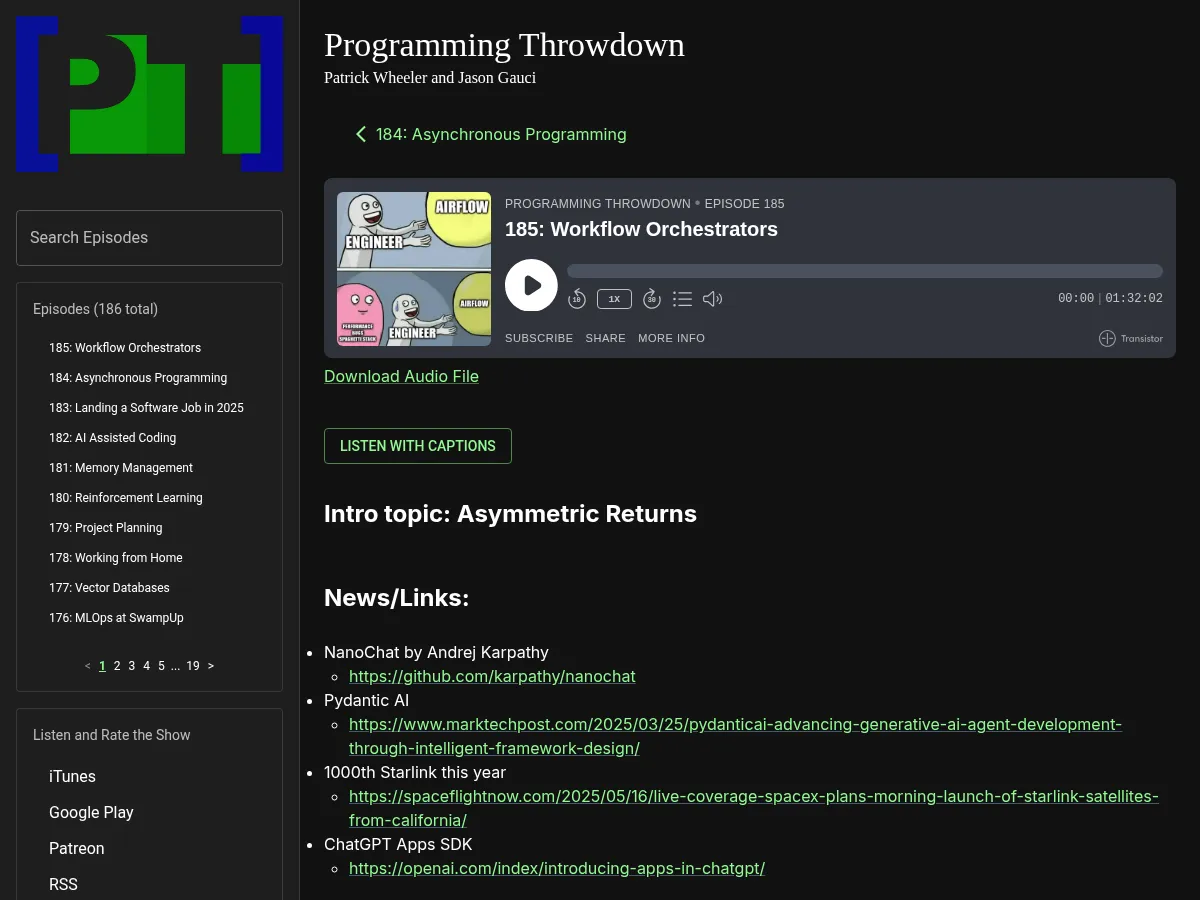Skip forward 30 seconds
1200x900 pixels.
click(651, 298)
